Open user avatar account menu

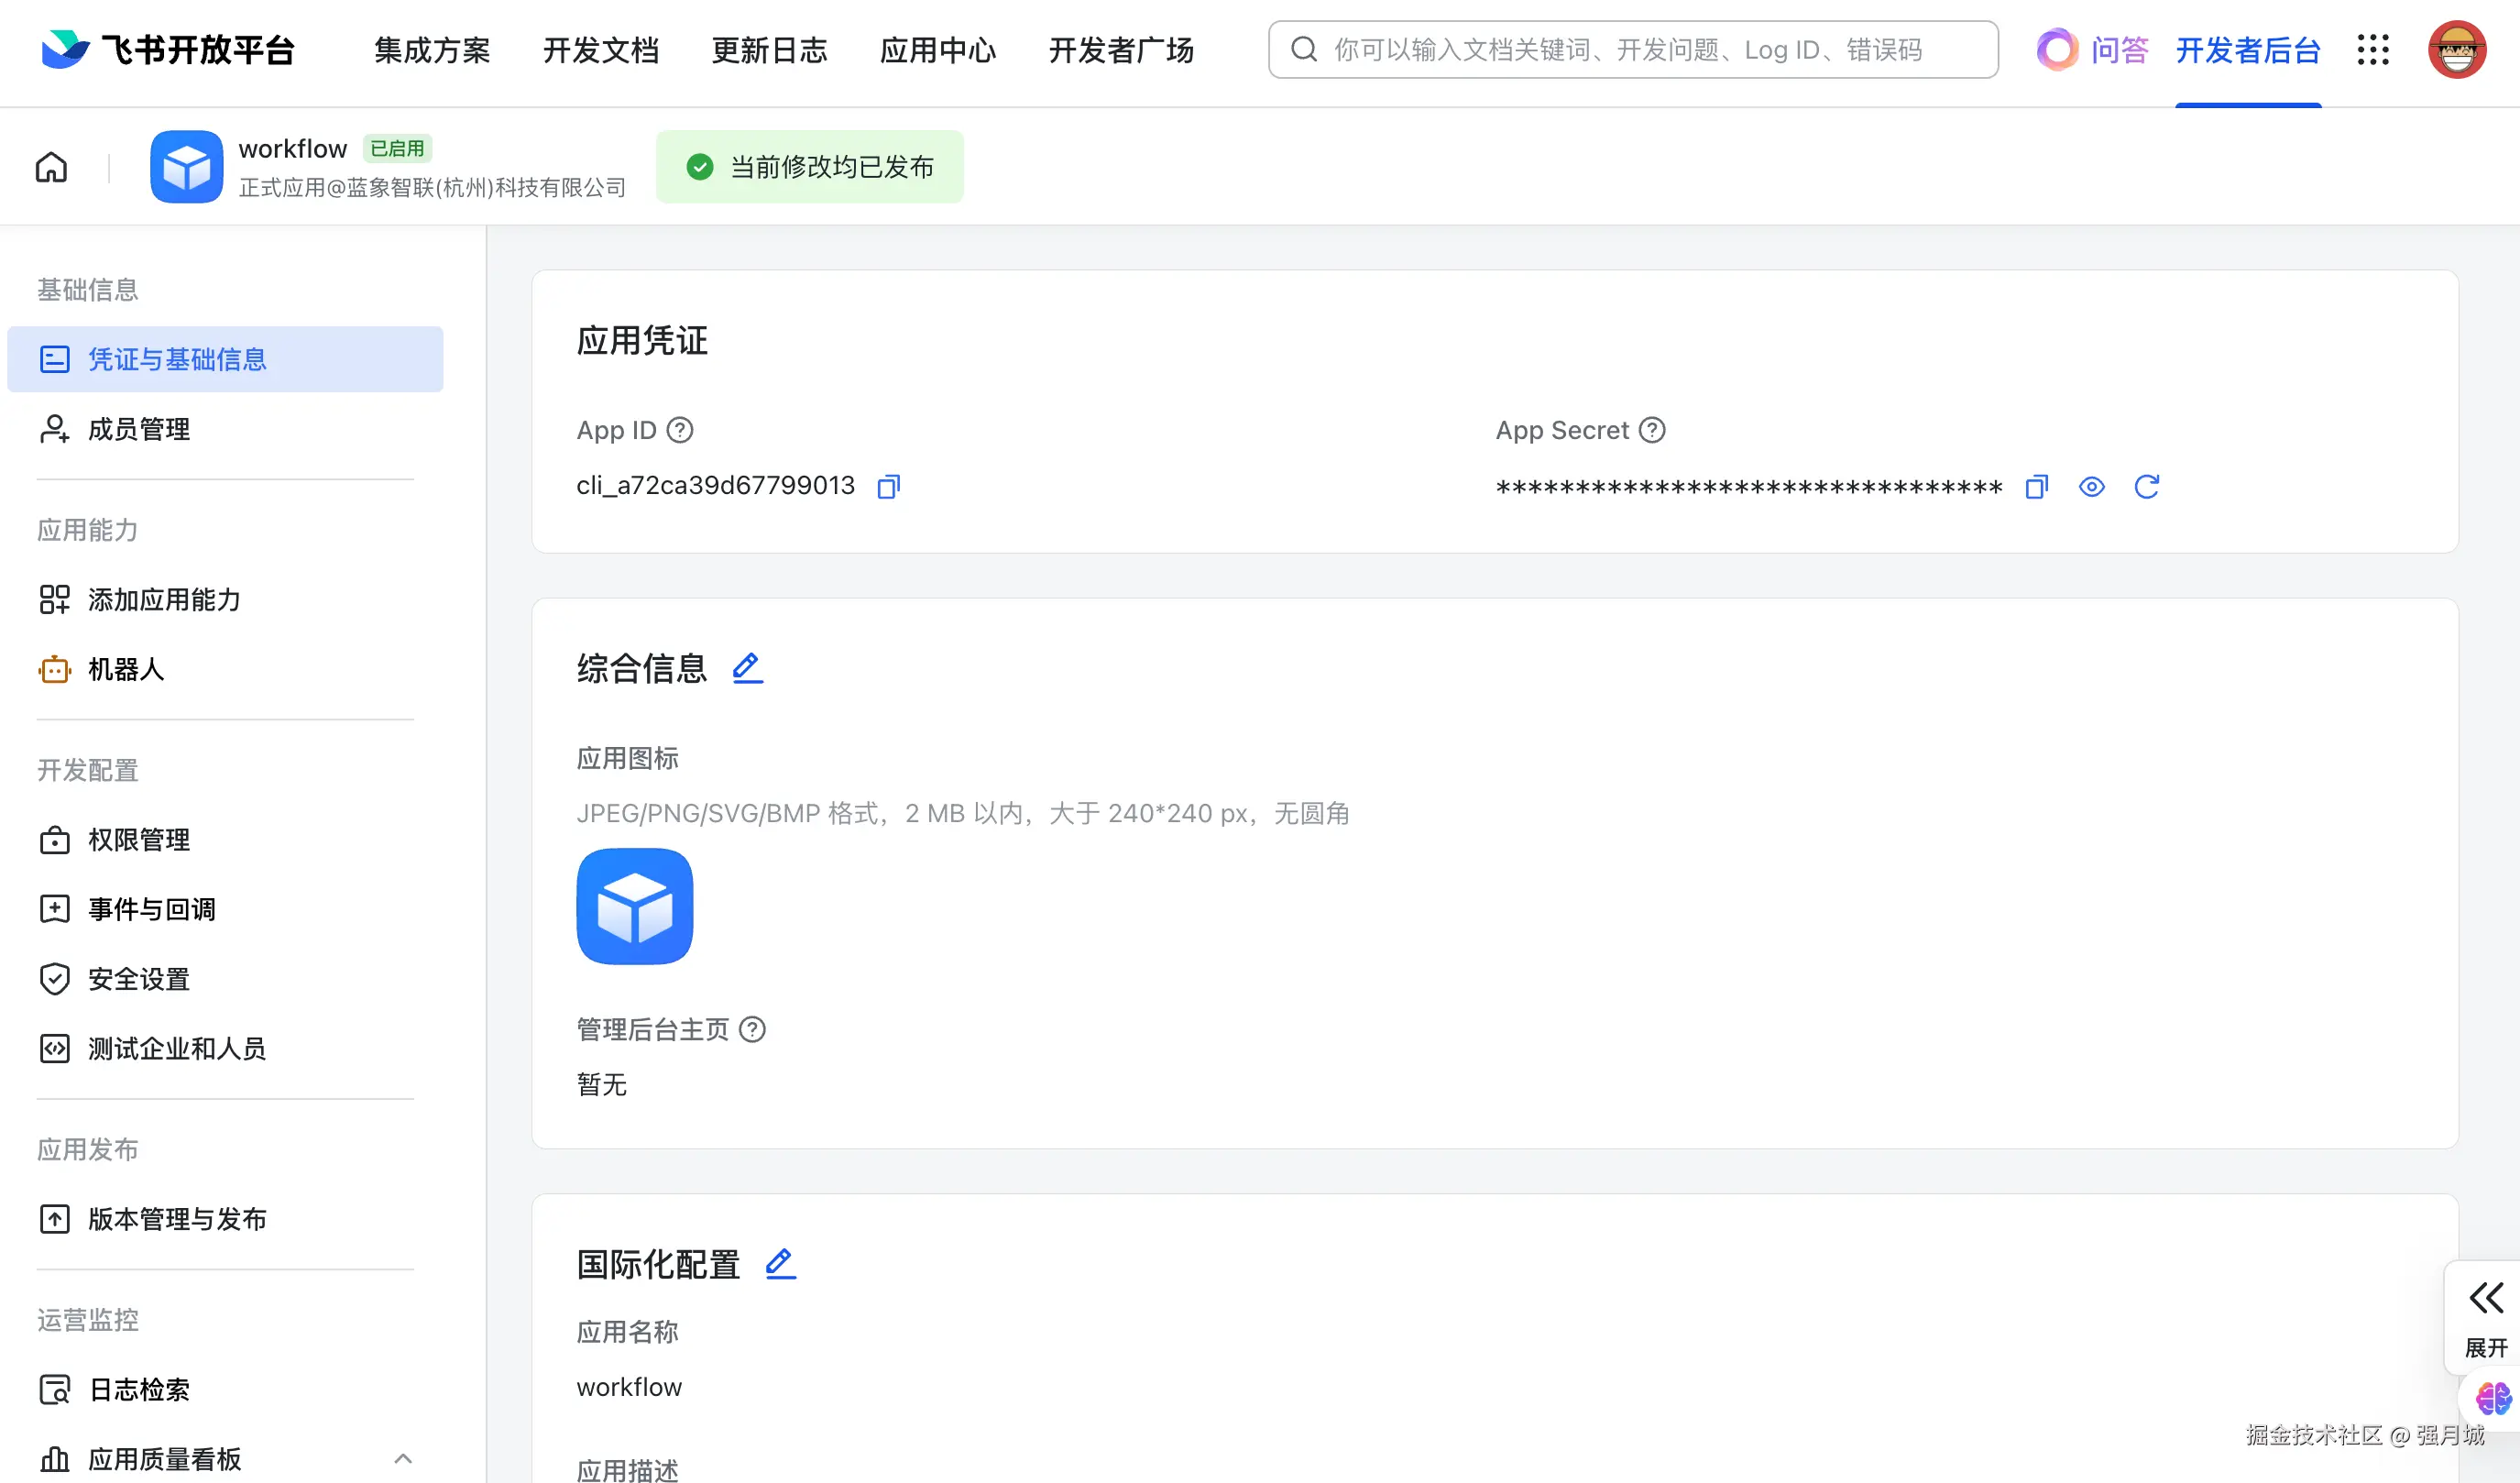[2456, 50]
